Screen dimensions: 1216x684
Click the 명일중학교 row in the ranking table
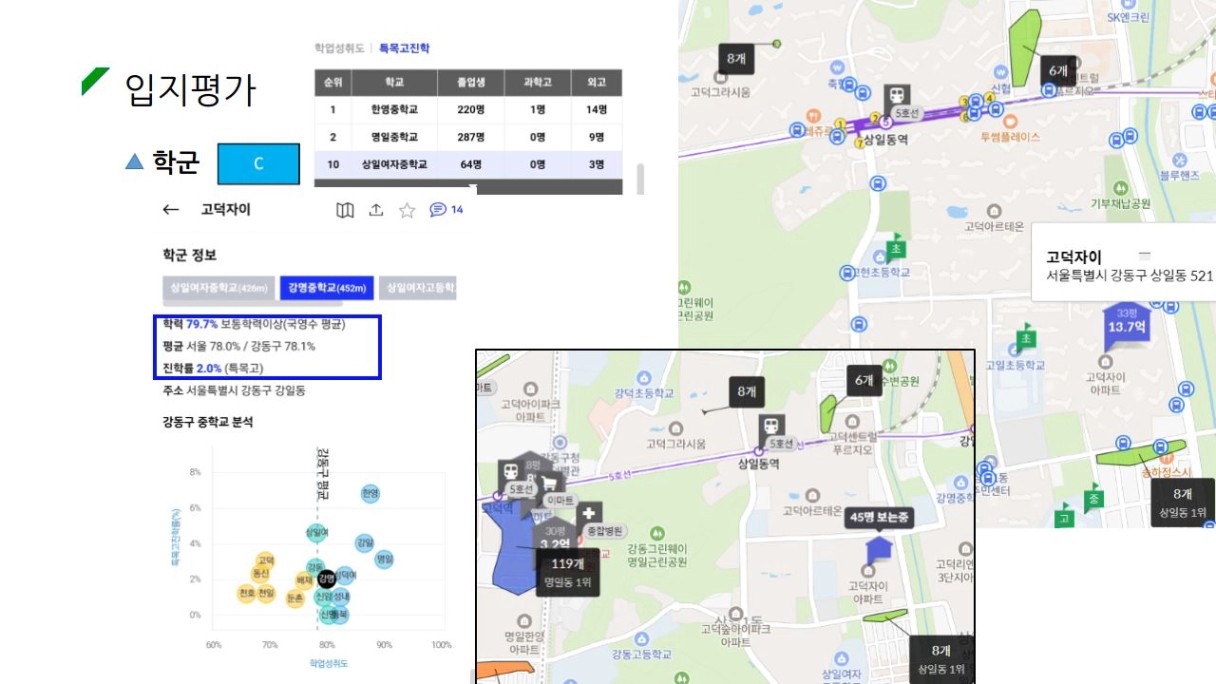468,137
